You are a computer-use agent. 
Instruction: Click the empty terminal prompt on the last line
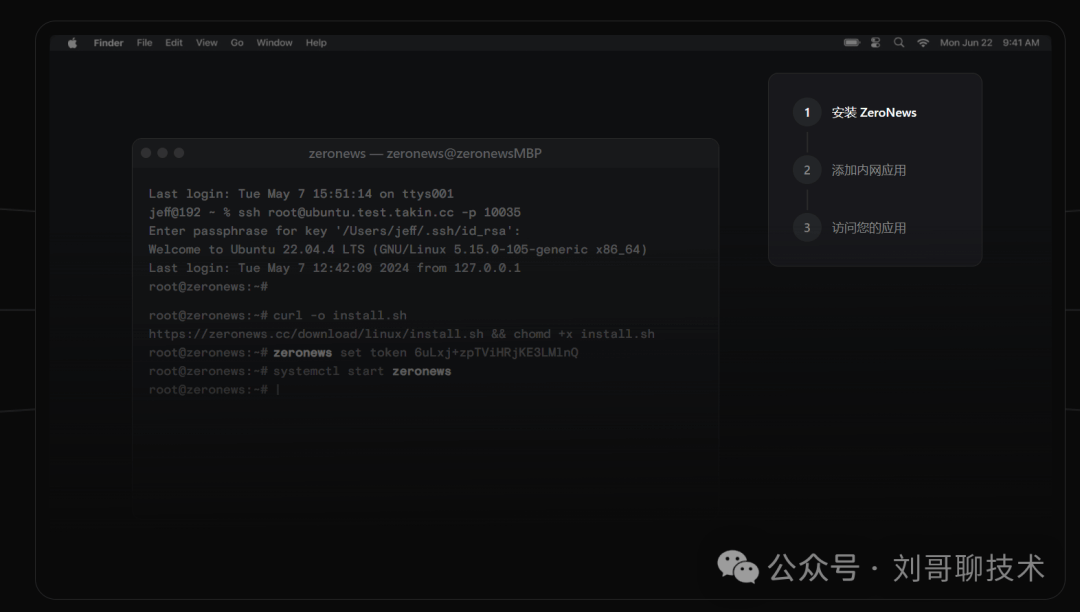pyautogui.click(x=277, y=390)
